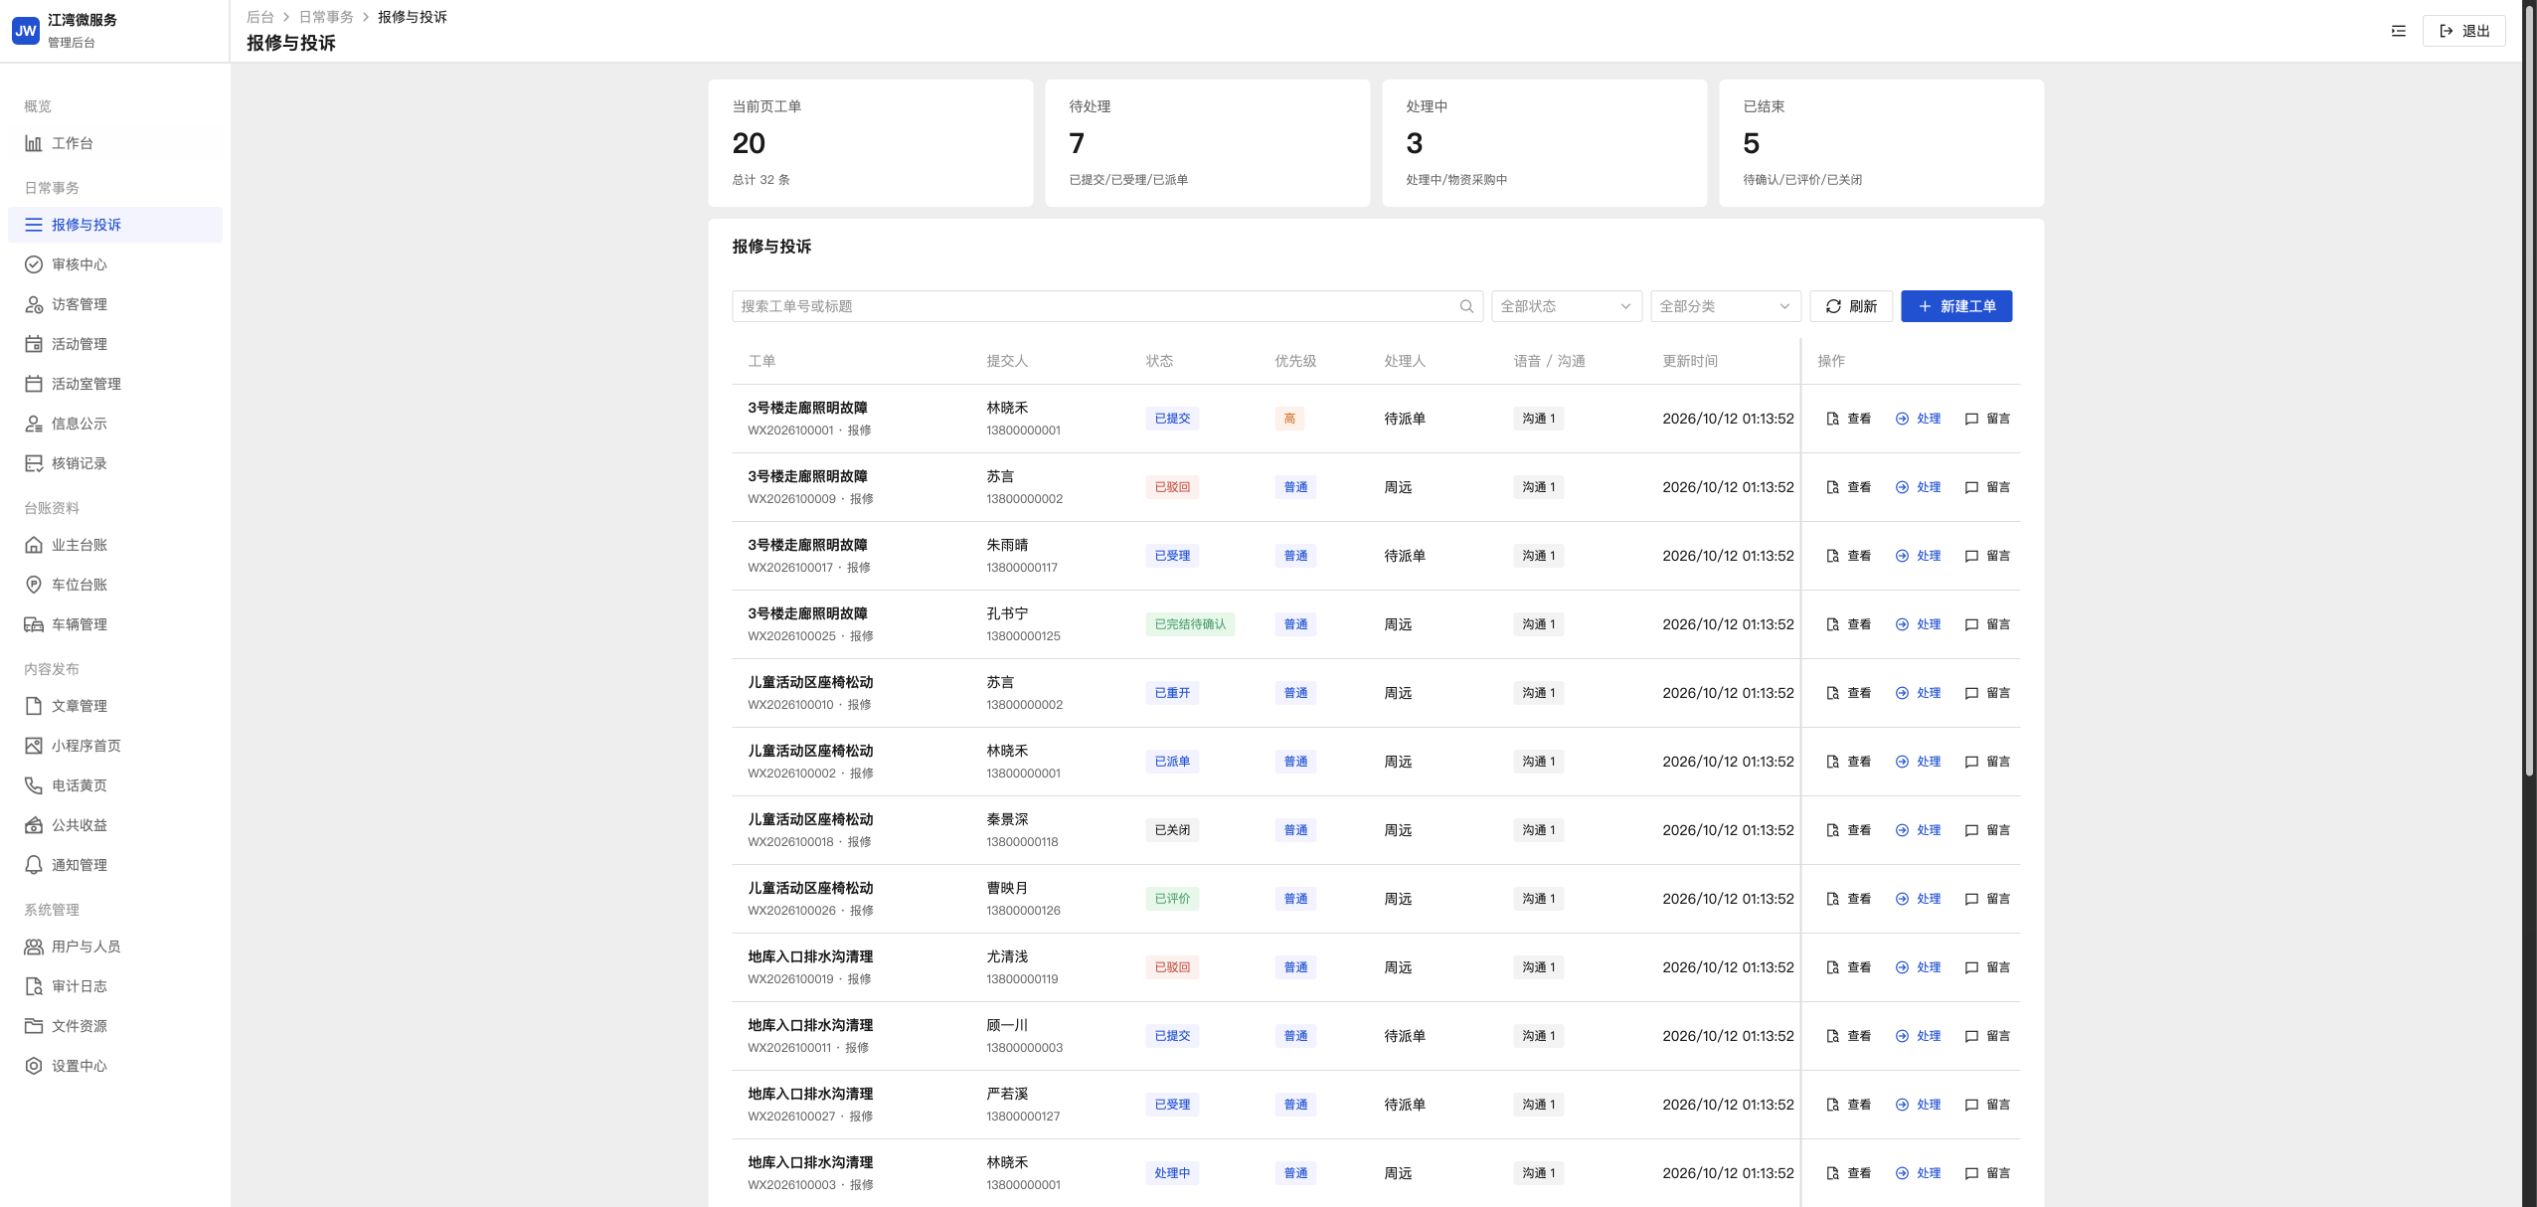Go to 访客管理 page

click(x=115, y=304)
